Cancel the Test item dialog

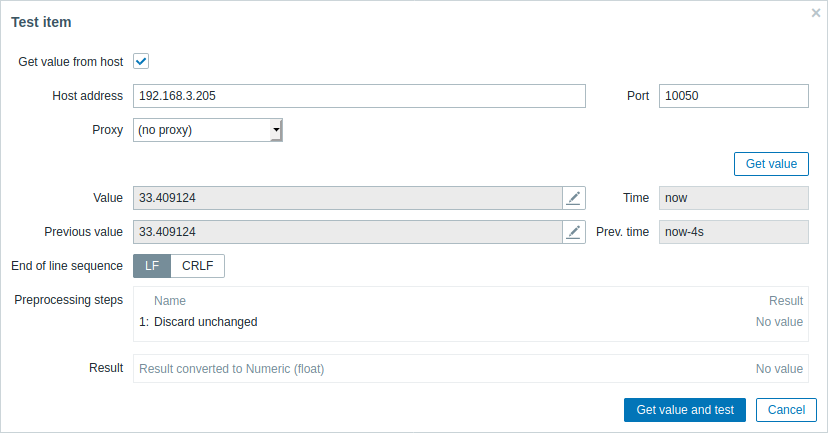coord(786,410)
